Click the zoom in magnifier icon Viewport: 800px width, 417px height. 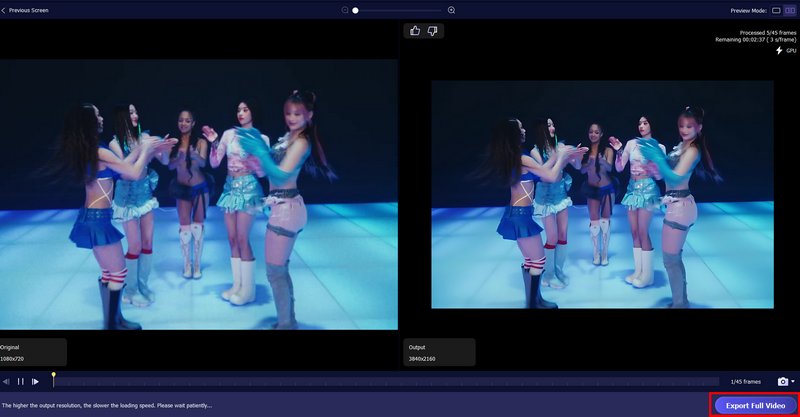click(451, 10)
